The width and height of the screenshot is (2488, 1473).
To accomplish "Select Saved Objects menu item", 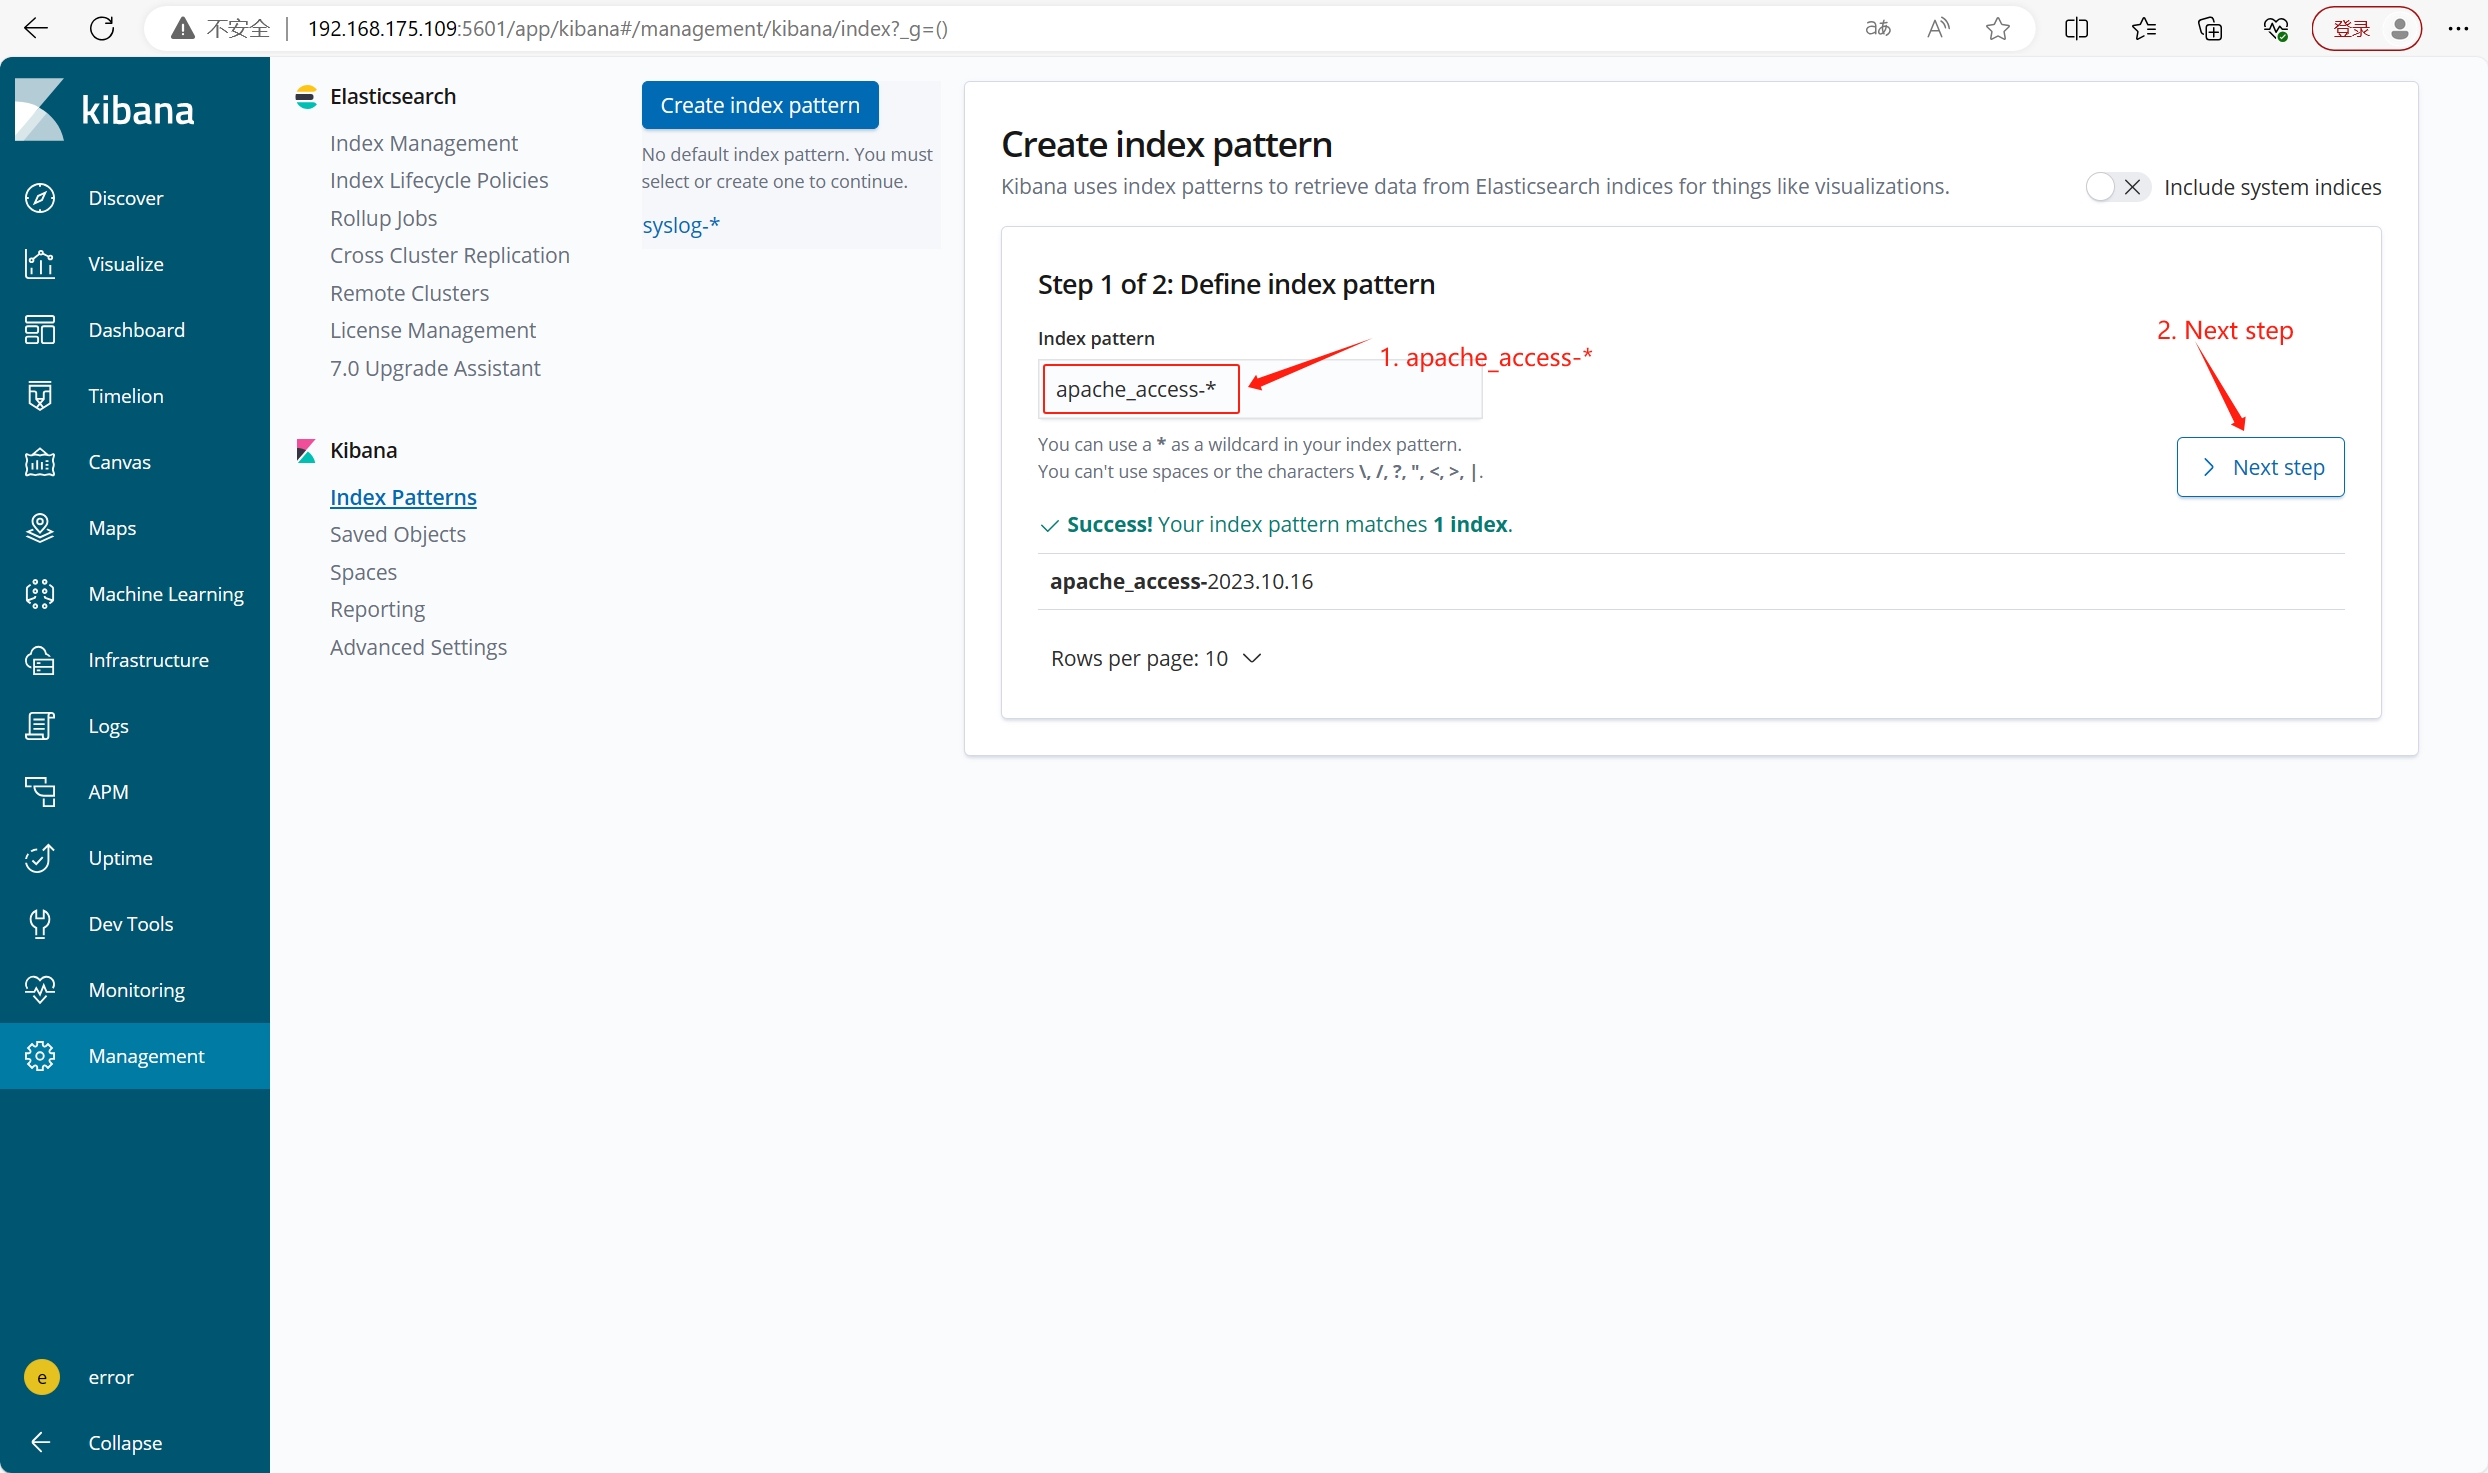I will point(397,534).
